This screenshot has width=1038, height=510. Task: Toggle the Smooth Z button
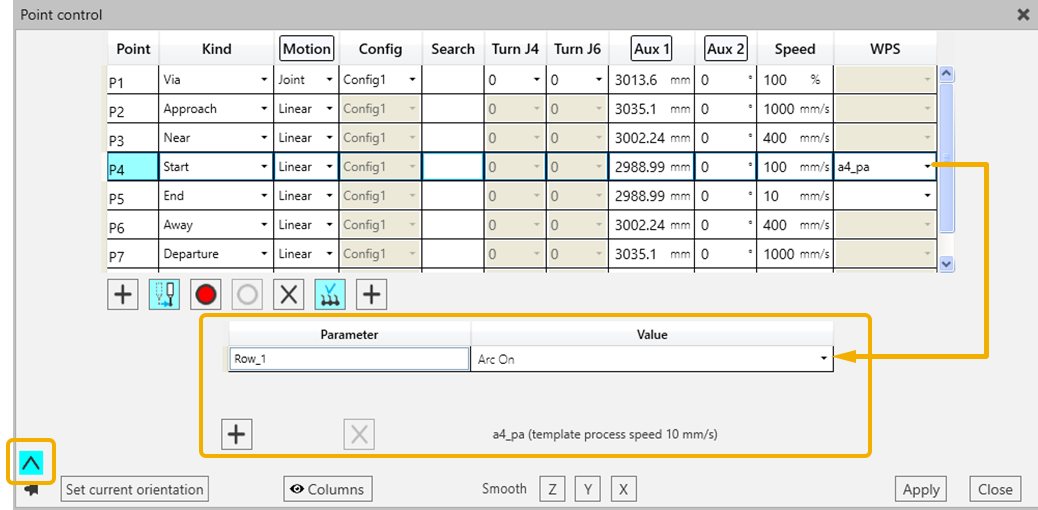tap(552, 489)
